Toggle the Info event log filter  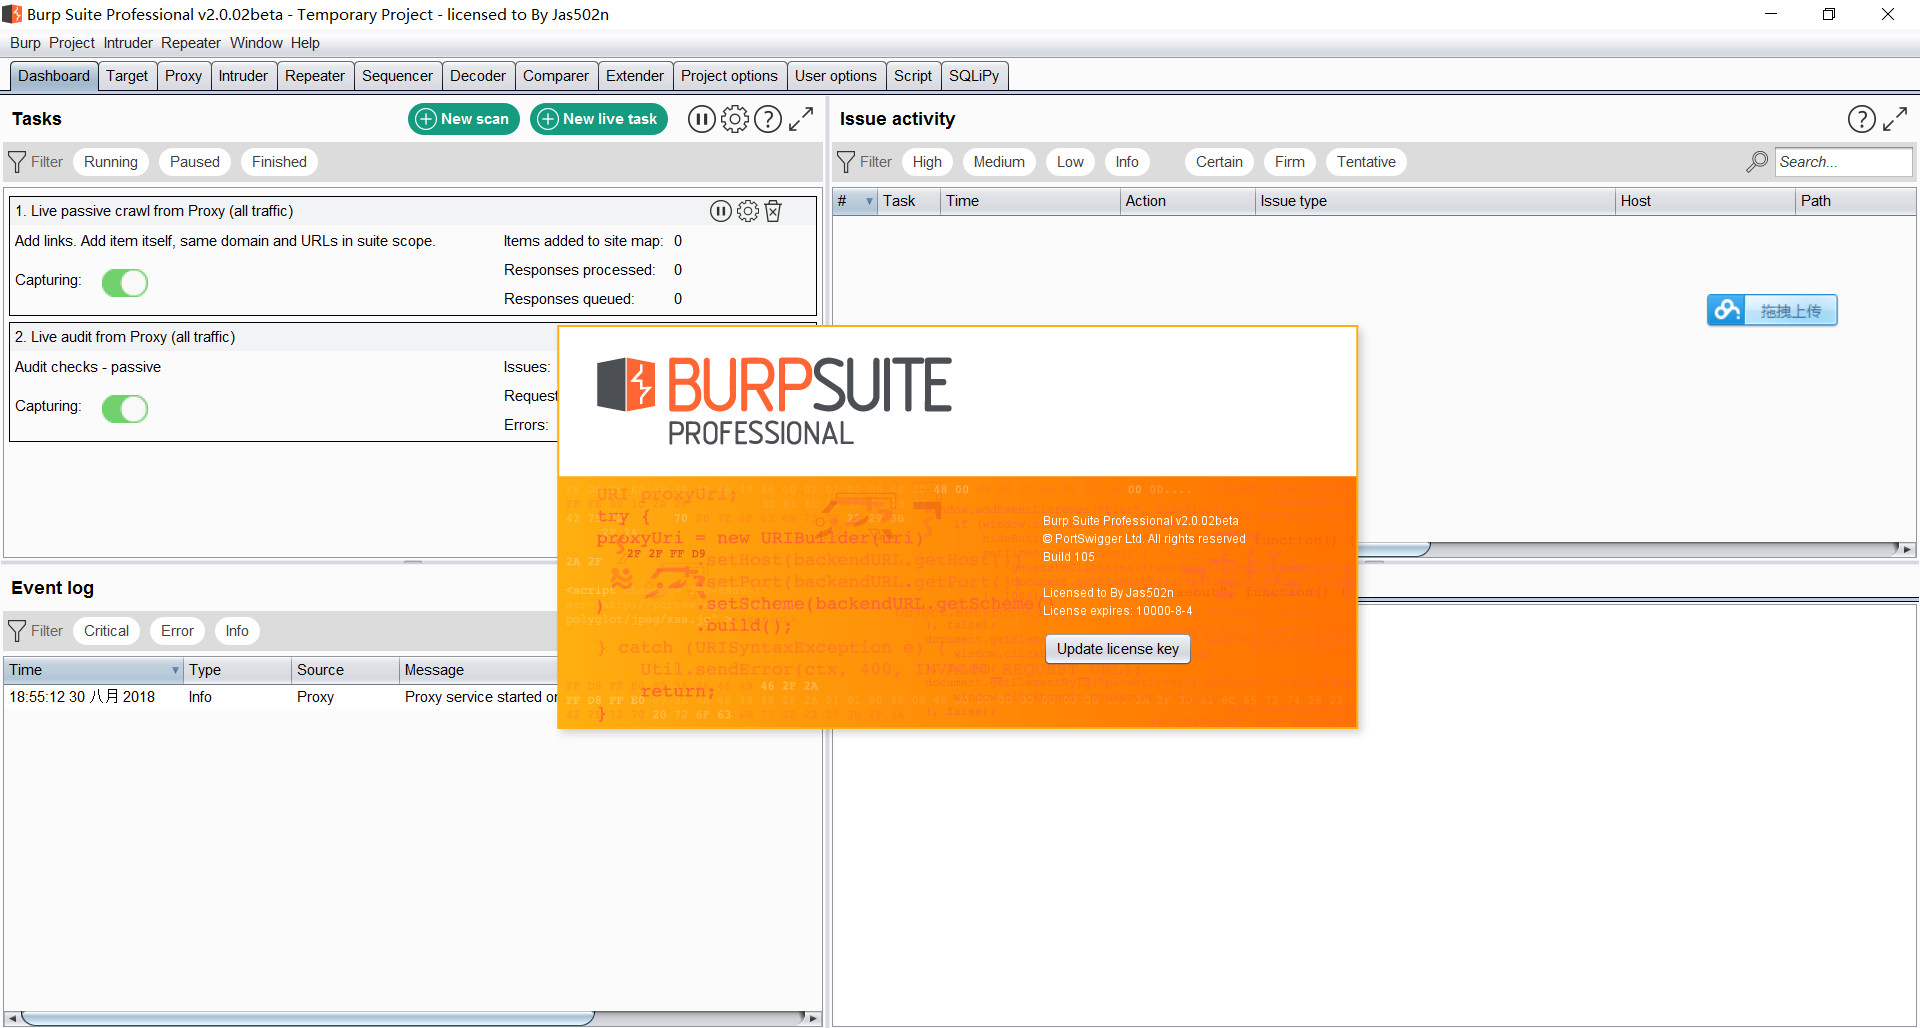tap(237, 631)
